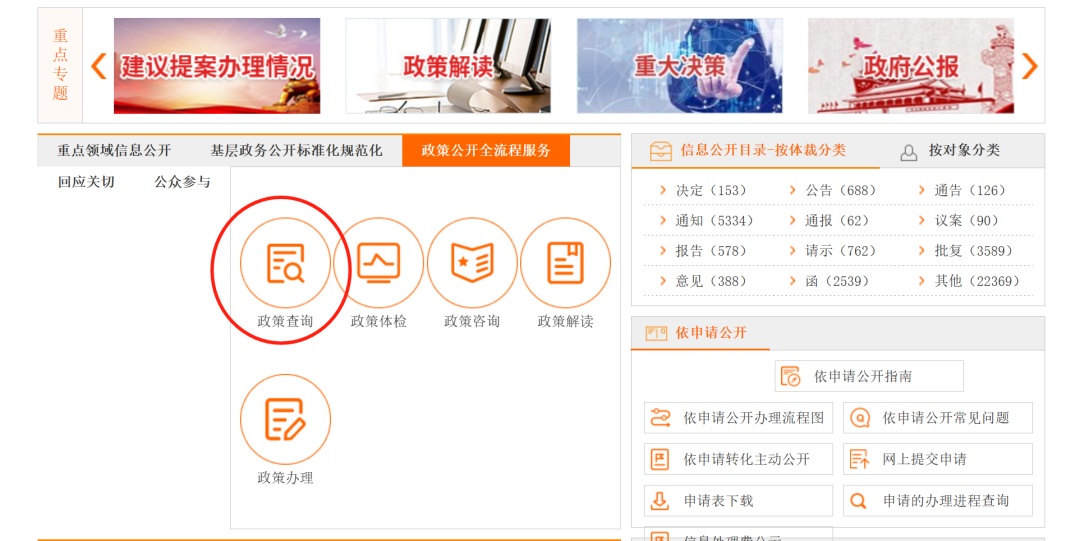
Task: Switch to 基层政务公开标准化规范化 tab
Action: click(296, 151)
